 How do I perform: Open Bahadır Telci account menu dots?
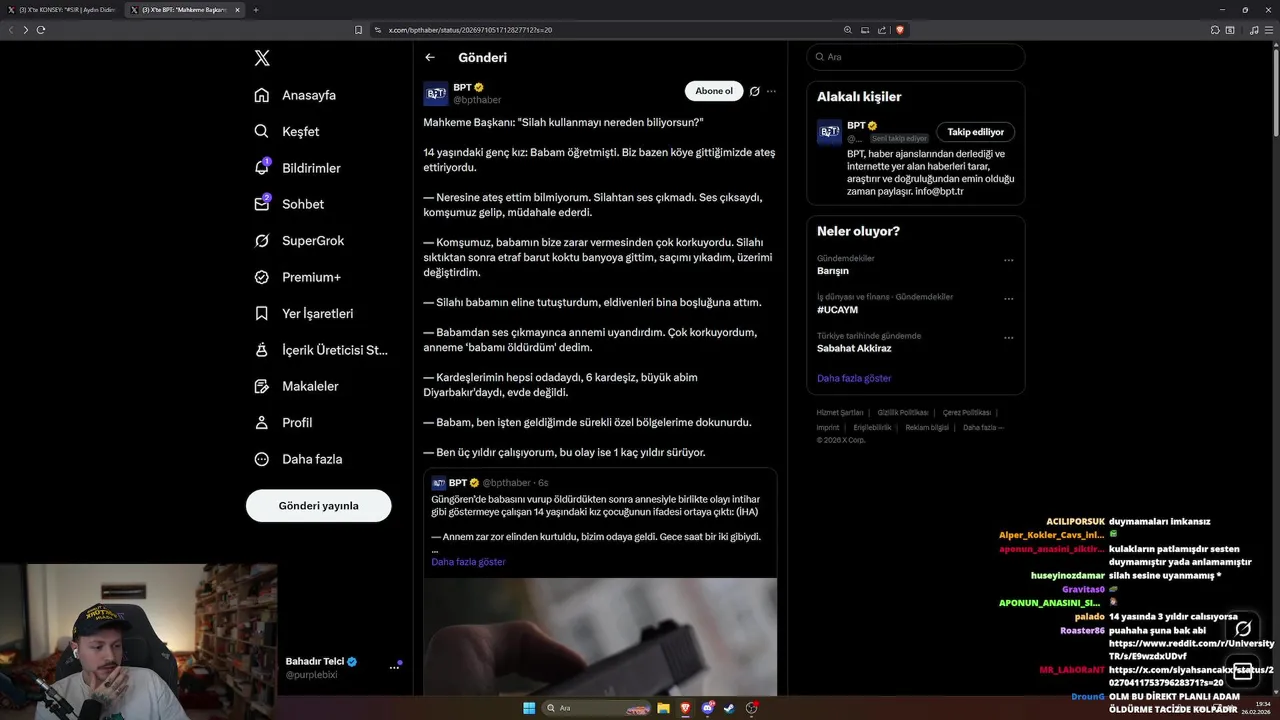click(394, 667)
